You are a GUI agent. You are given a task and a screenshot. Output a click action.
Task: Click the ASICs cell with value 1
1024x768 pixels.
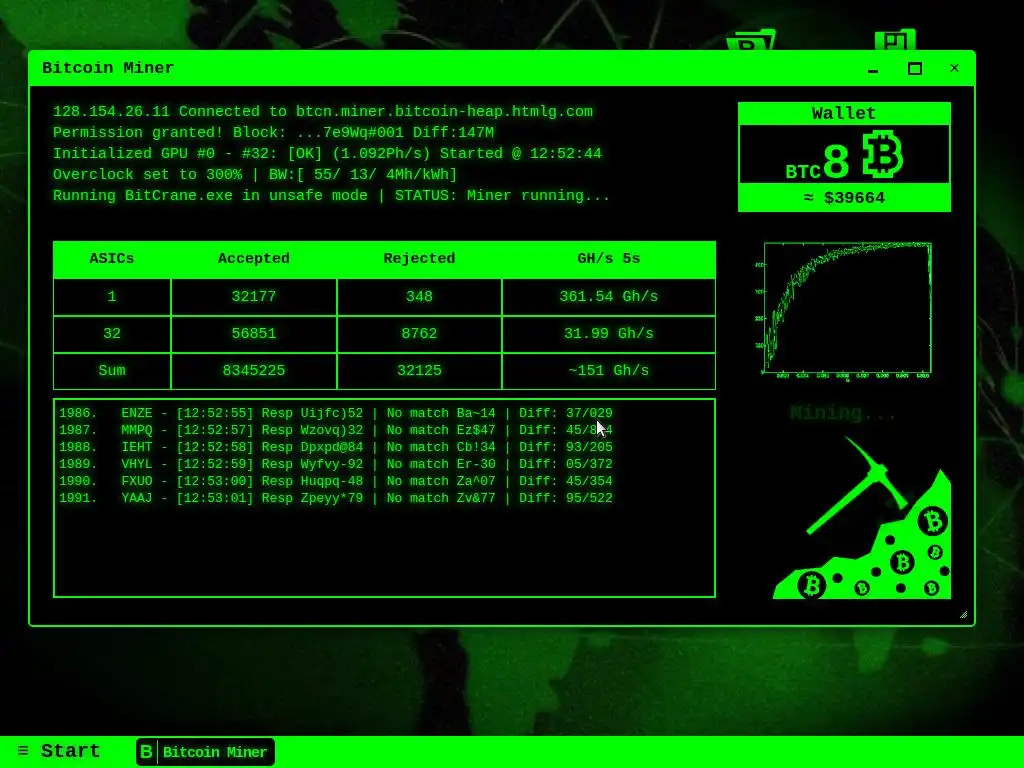pos(112,296)
